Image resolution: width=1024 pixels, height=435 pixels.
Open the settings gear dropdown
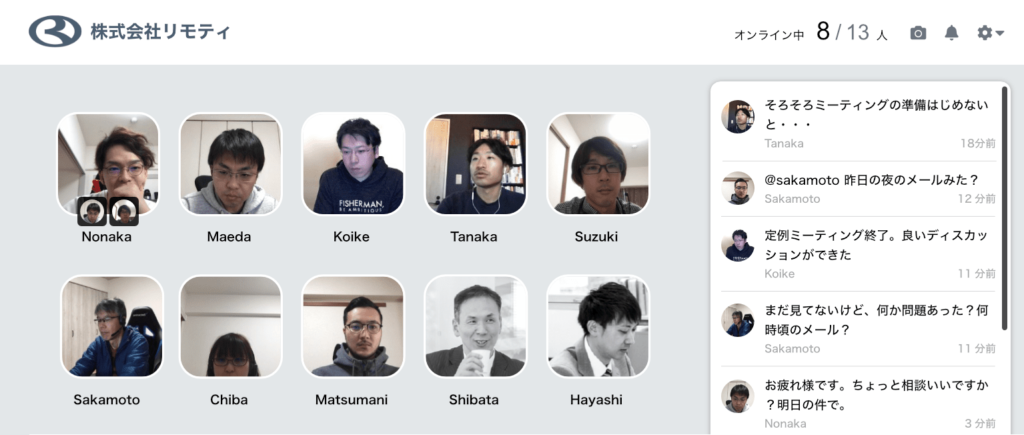pos(990,33)
